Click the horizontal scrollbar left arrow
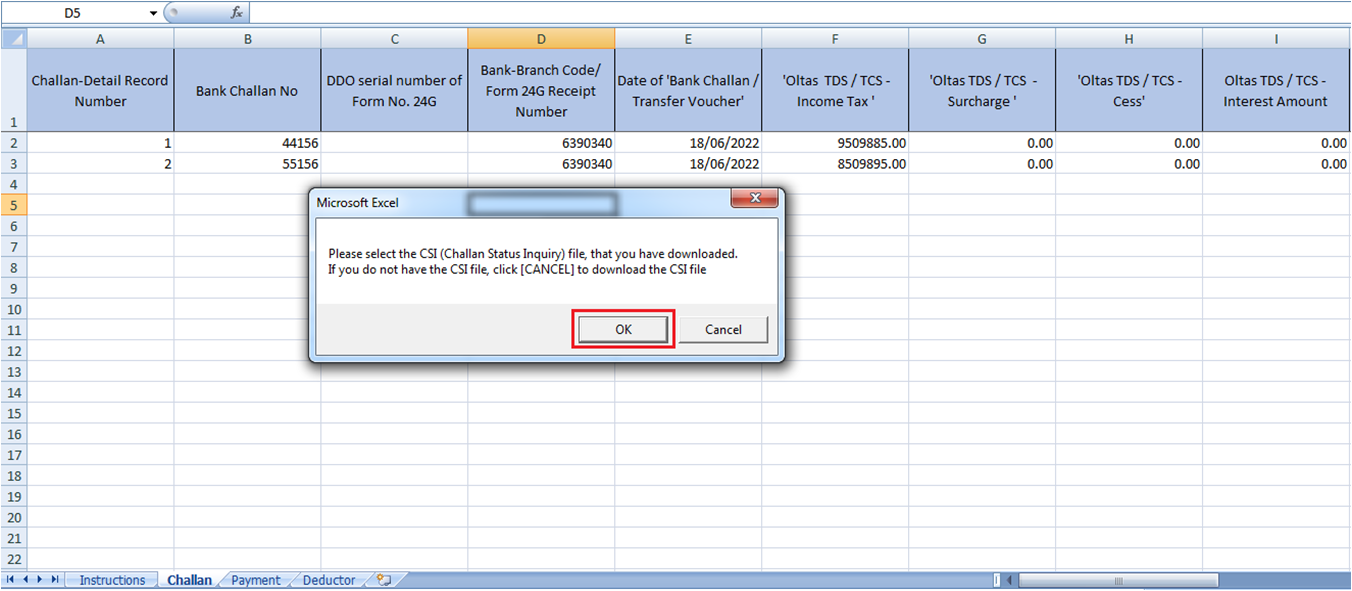 point(1010,579)
